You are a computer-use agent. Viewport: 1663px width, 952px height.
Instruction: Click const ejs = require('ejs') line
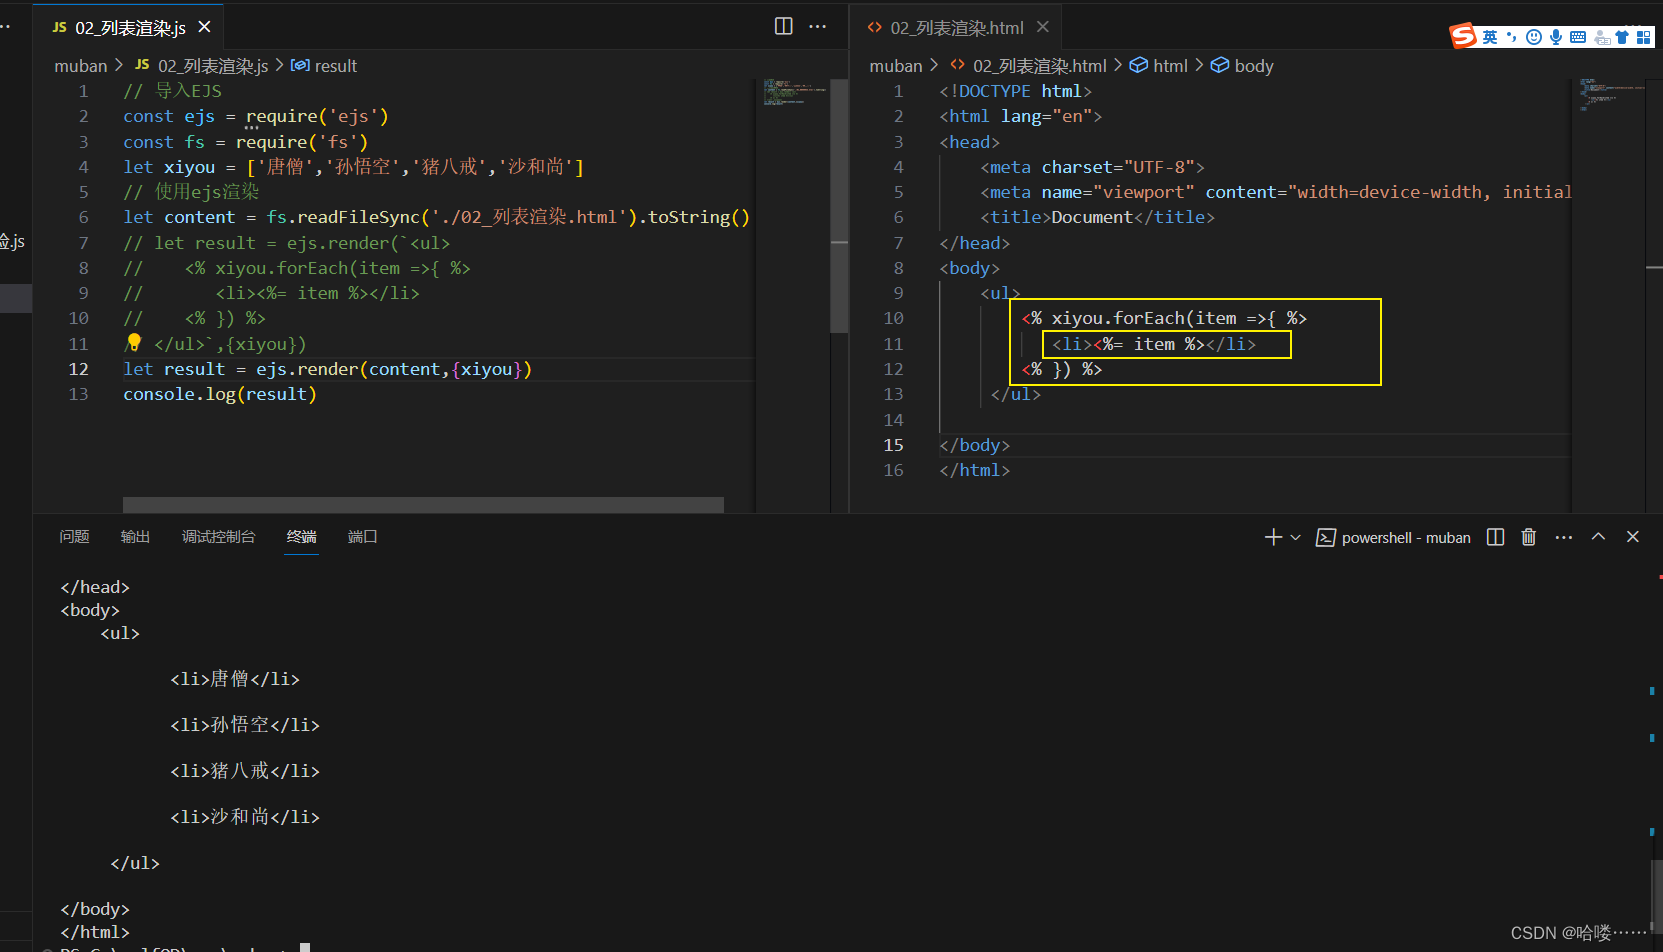tap(255, 116)
